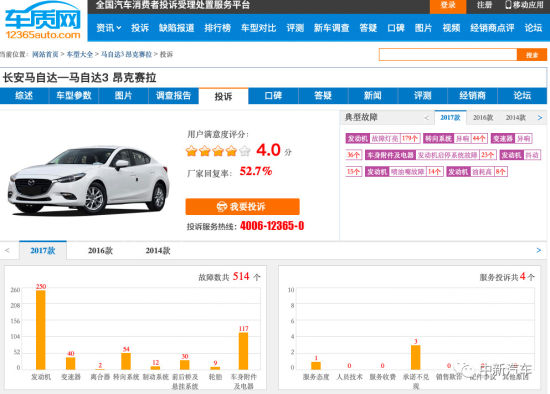Click the orange 搜索 button

point(532,55)
